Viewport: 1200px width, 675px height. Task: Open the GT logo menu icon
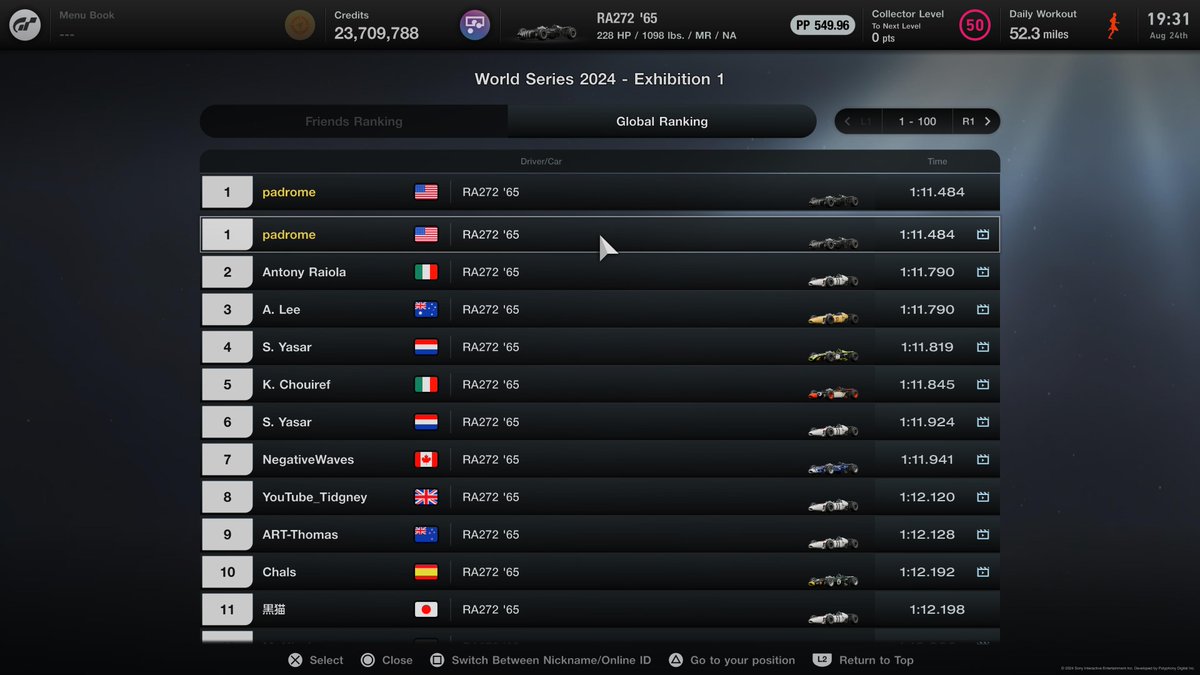click(x=25, y=25)
